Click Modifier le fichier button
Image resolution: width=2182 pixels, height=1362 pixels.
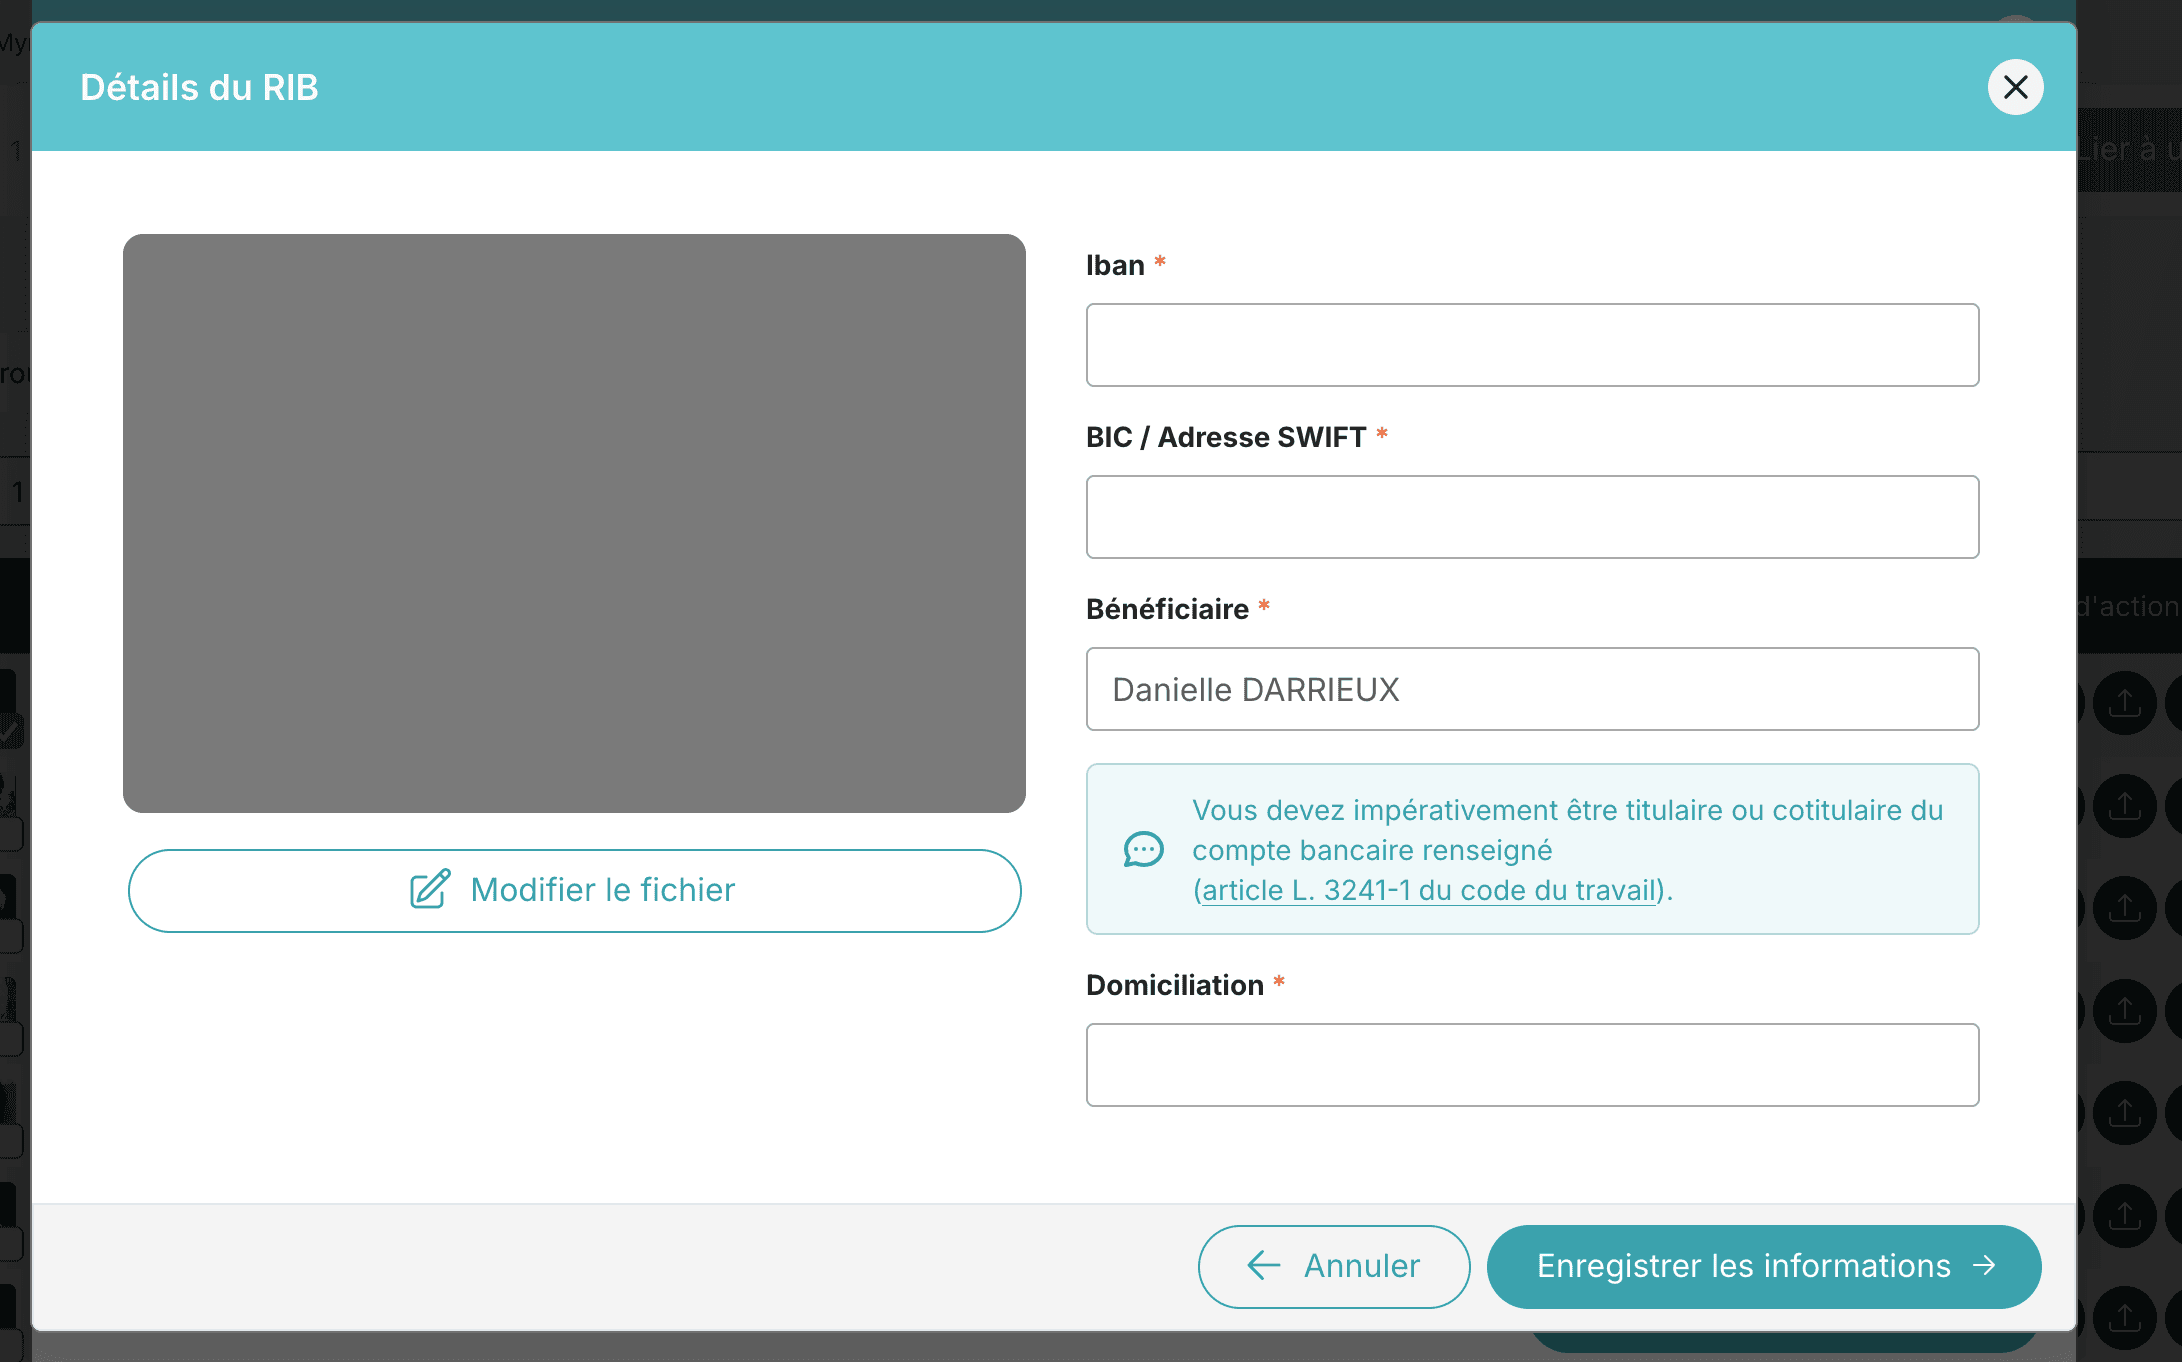[x=574, y=891]
